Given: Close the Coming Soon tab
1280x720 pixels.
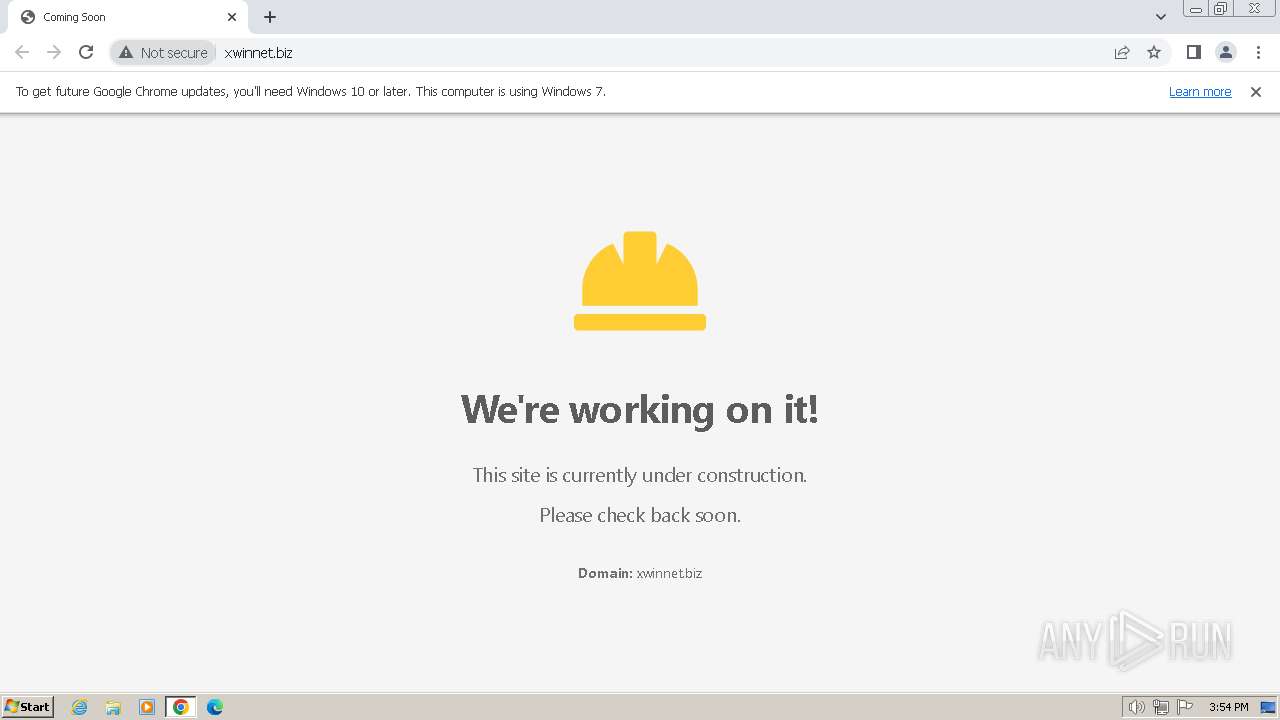Looking at the screenshot, I should coord(232,17).
